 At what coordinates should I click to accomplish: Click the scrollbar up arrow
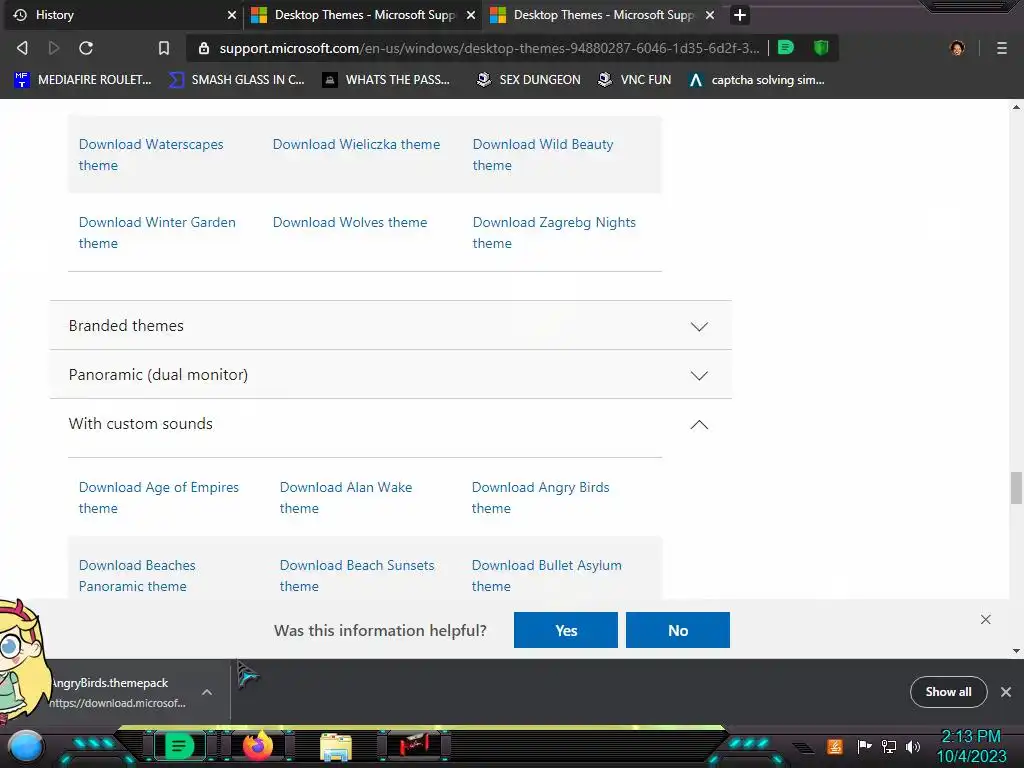pos(1016,106)
